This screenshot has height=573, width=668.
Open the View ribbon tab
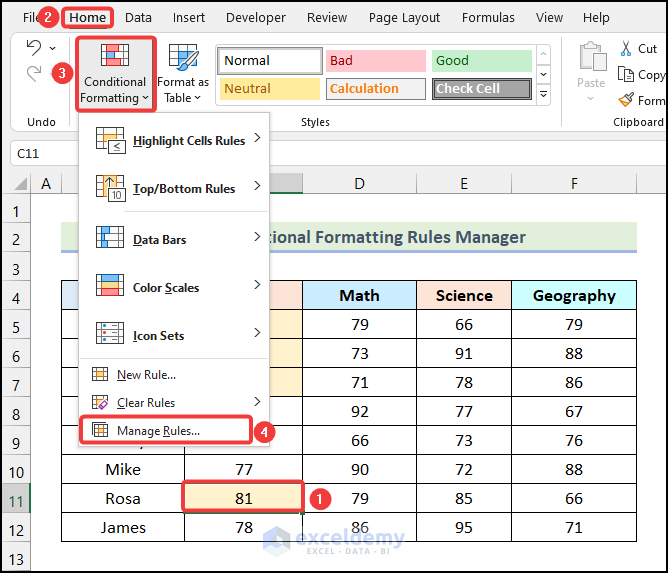click(x=549, y=17)
